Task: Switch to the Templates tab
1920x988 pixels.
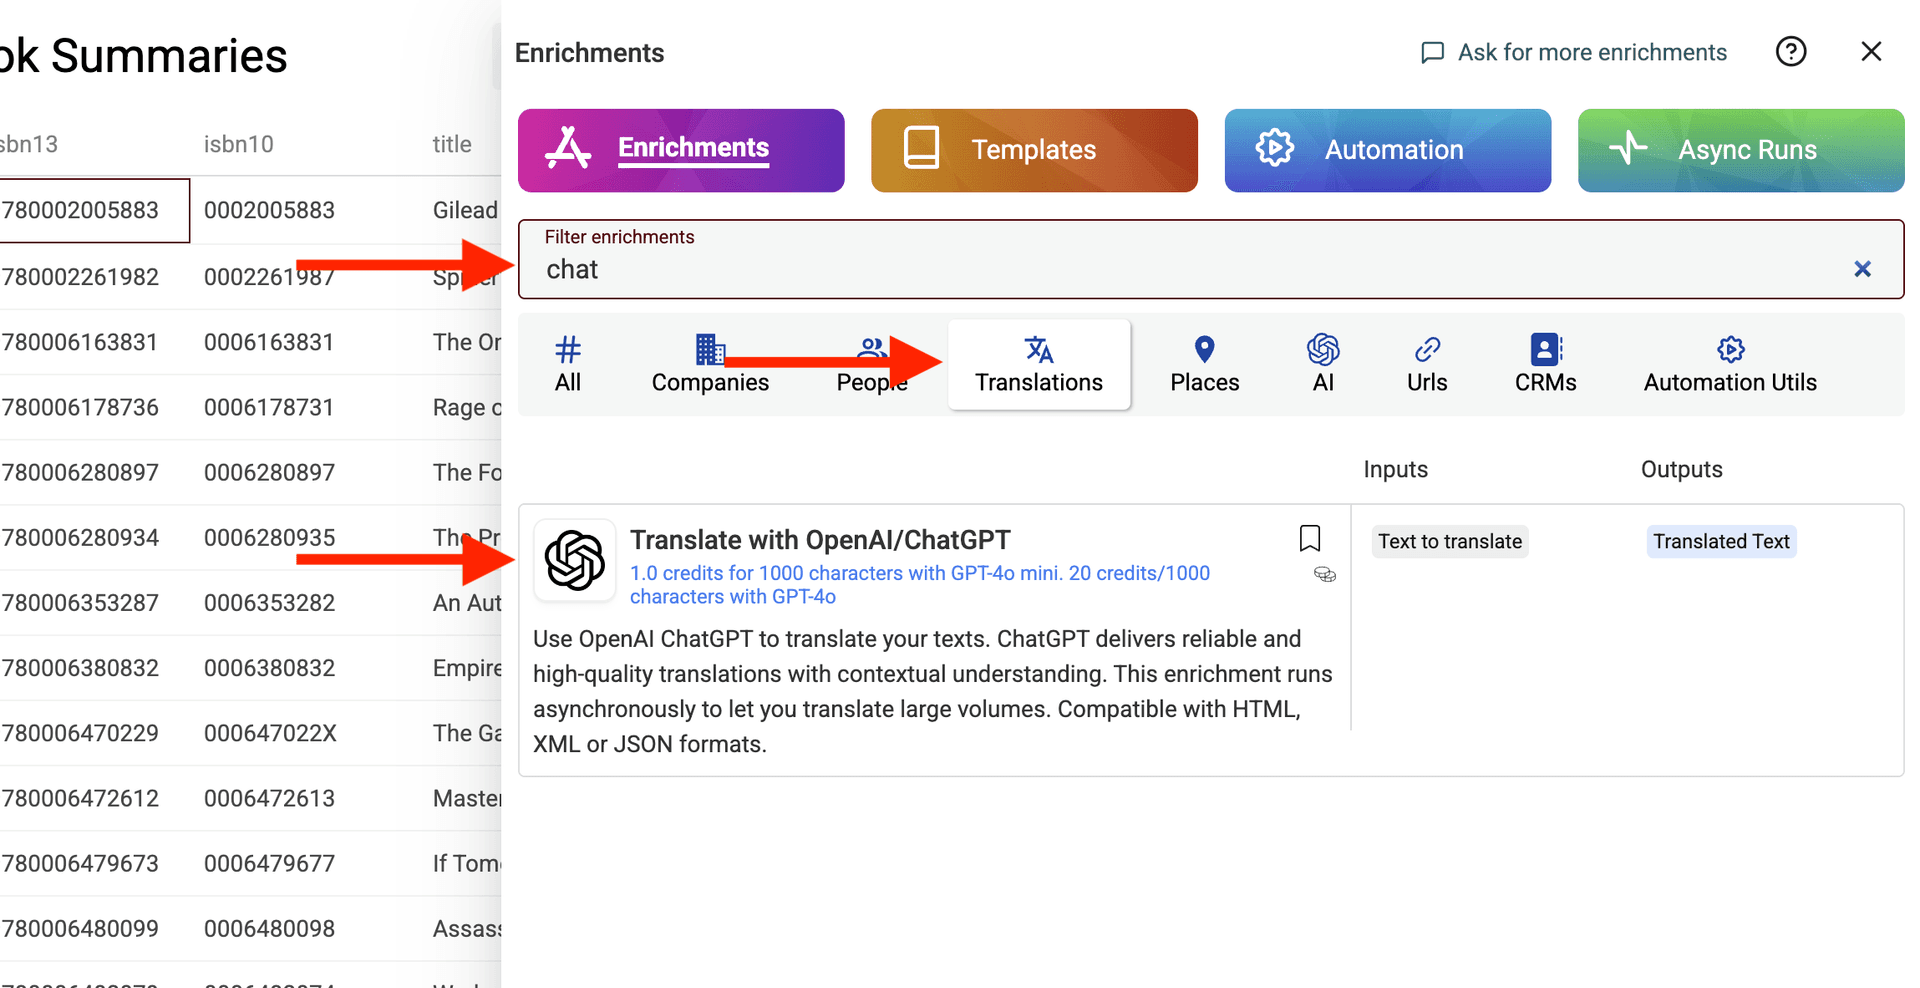Action: (x=1033, y=150)
